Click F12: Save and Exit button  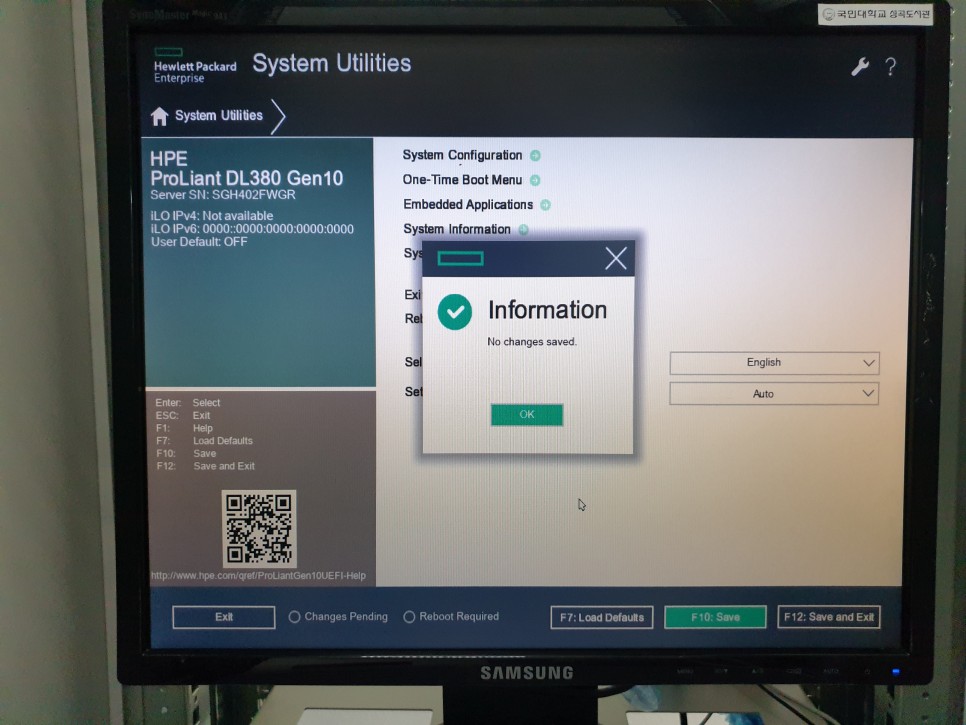pos(829,617)
